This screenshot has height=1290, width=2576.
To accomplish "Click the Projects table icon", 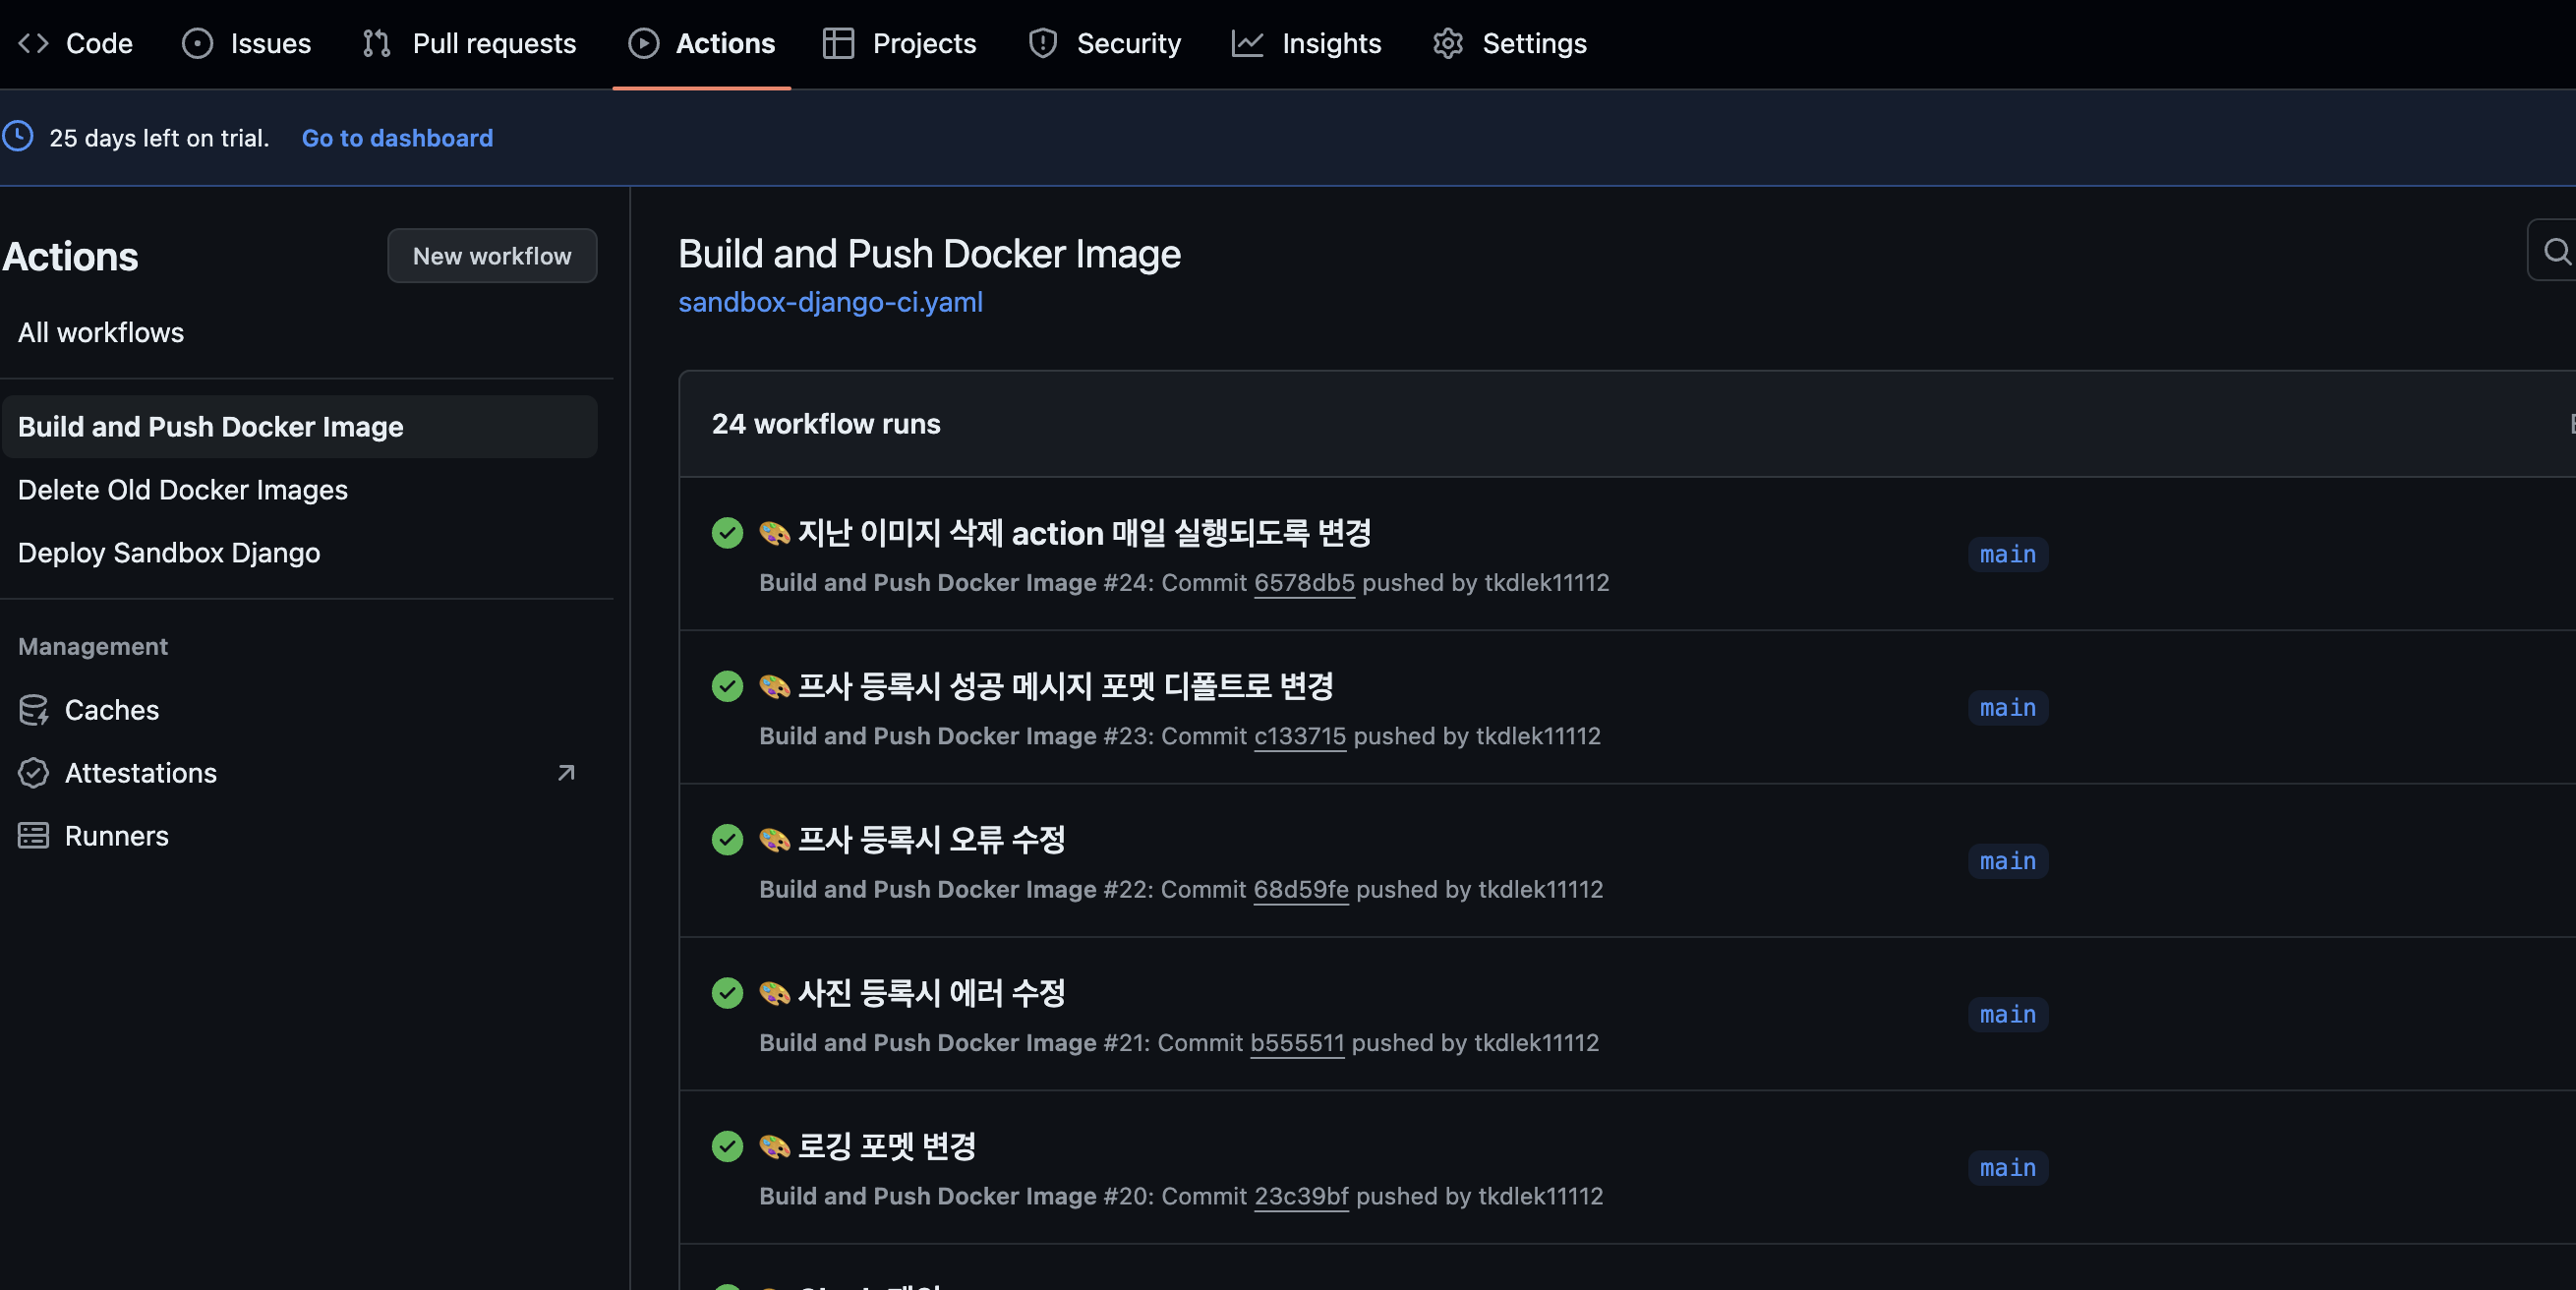I will 837,43.
